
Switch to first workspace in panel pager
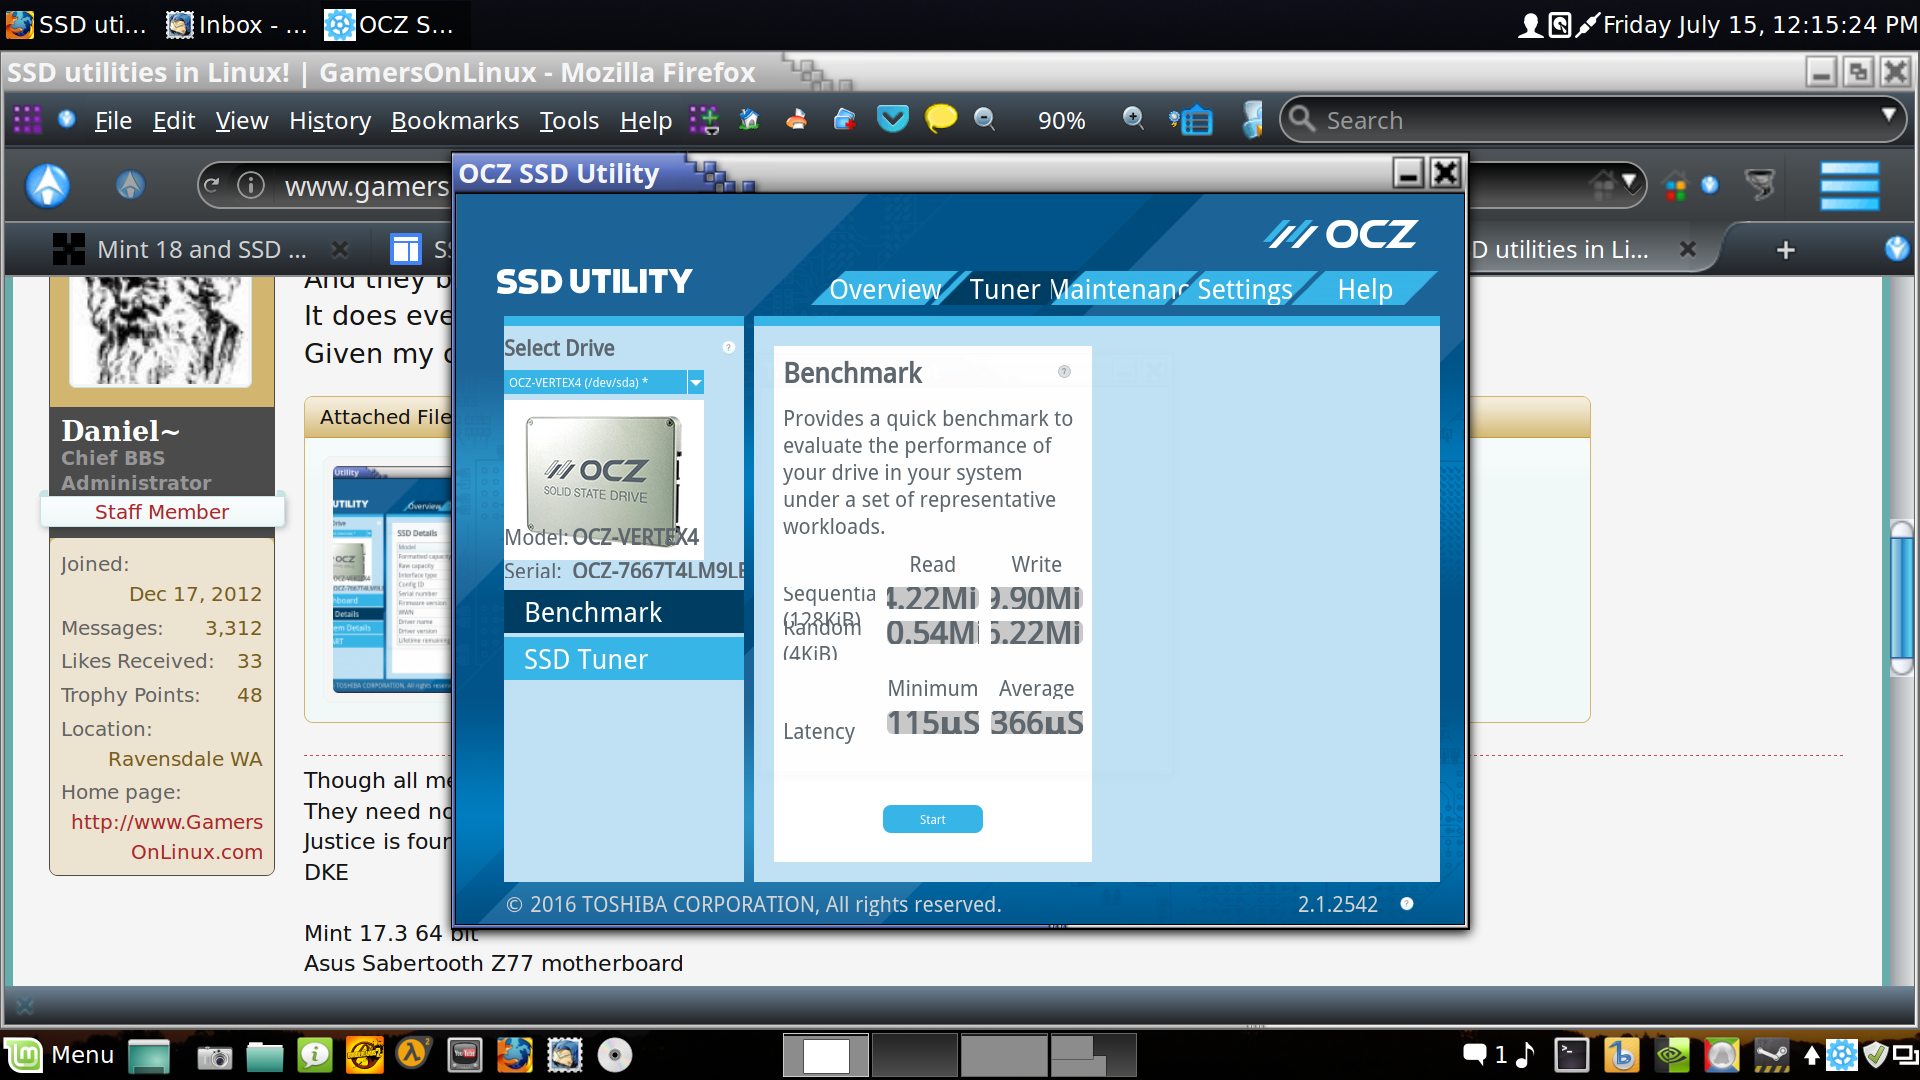click(826, 1055)
